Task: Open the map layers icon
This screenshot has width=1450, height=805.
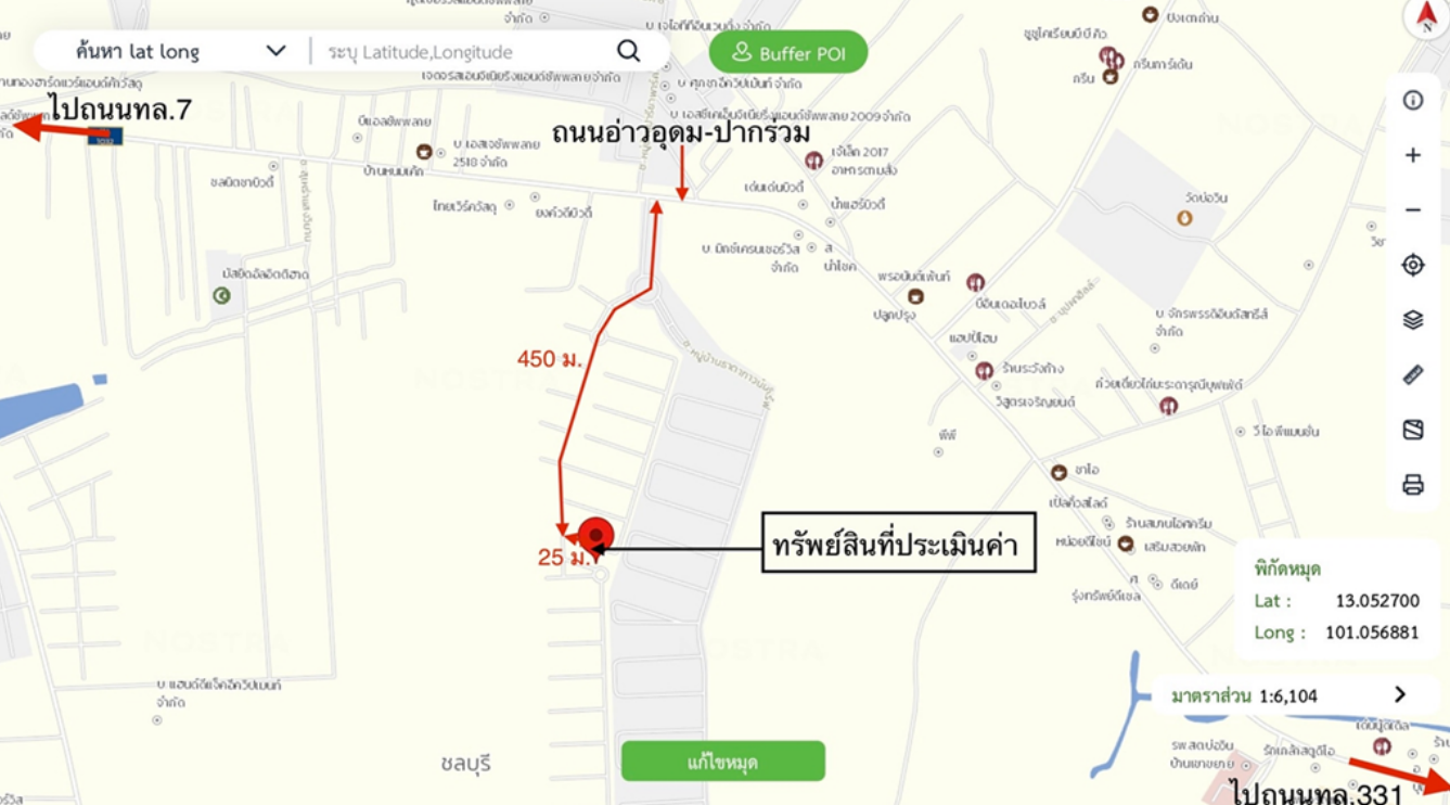Action: click(x=1413, y=320)
